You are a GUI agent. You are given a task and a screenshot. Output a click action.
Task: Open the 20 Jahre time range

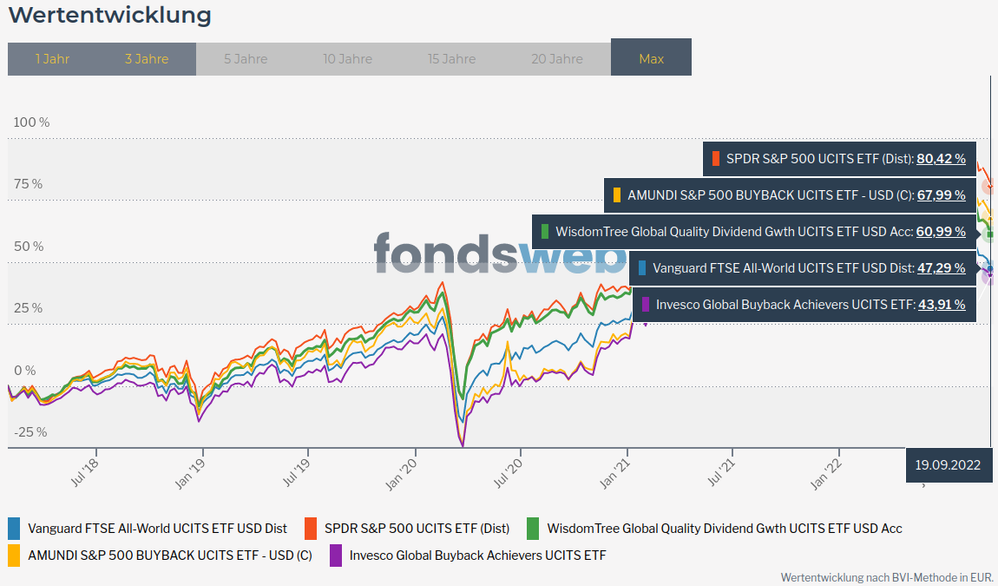[556, 59]
